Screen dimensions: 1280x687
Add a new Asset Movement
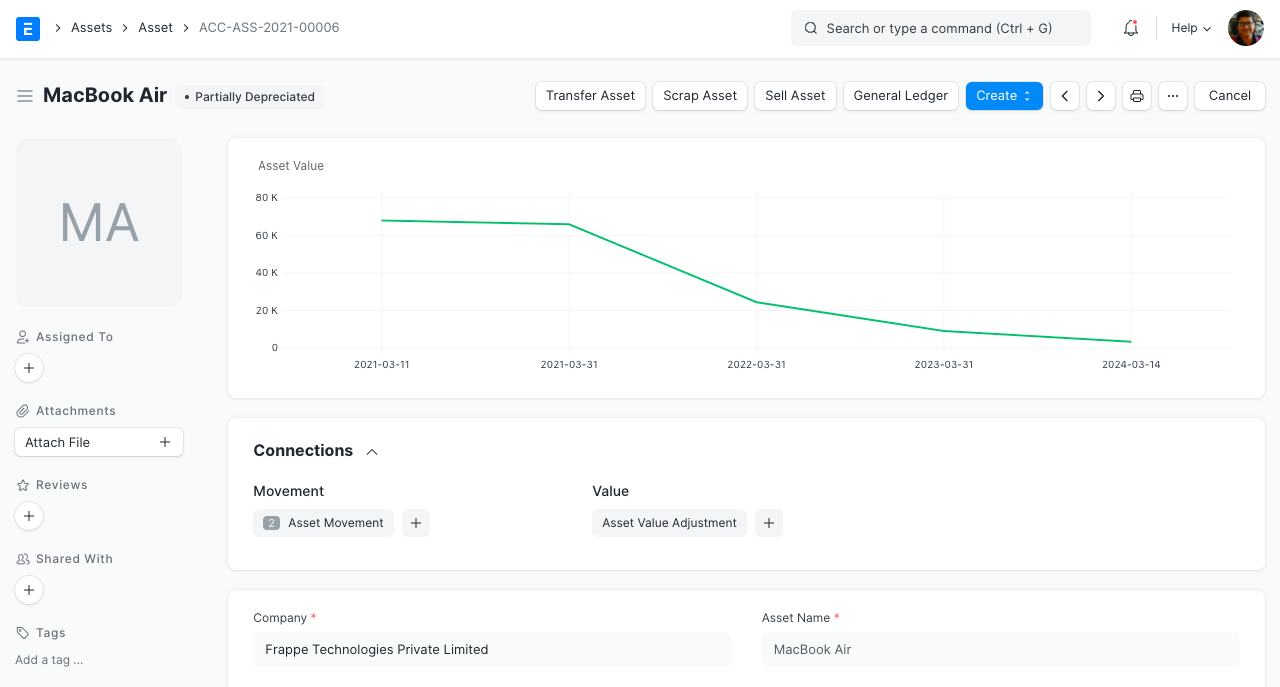(x=416, y=523)
